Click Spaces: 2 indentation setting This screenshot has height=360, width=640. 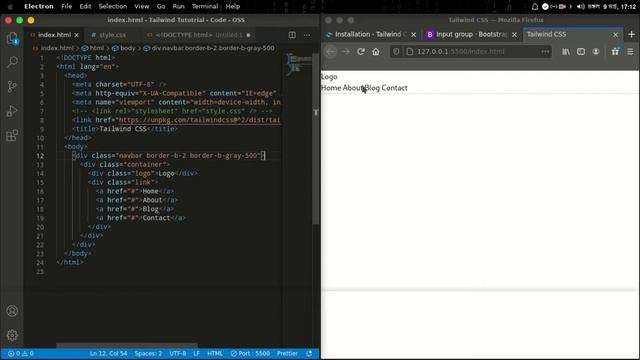(148, 353)
